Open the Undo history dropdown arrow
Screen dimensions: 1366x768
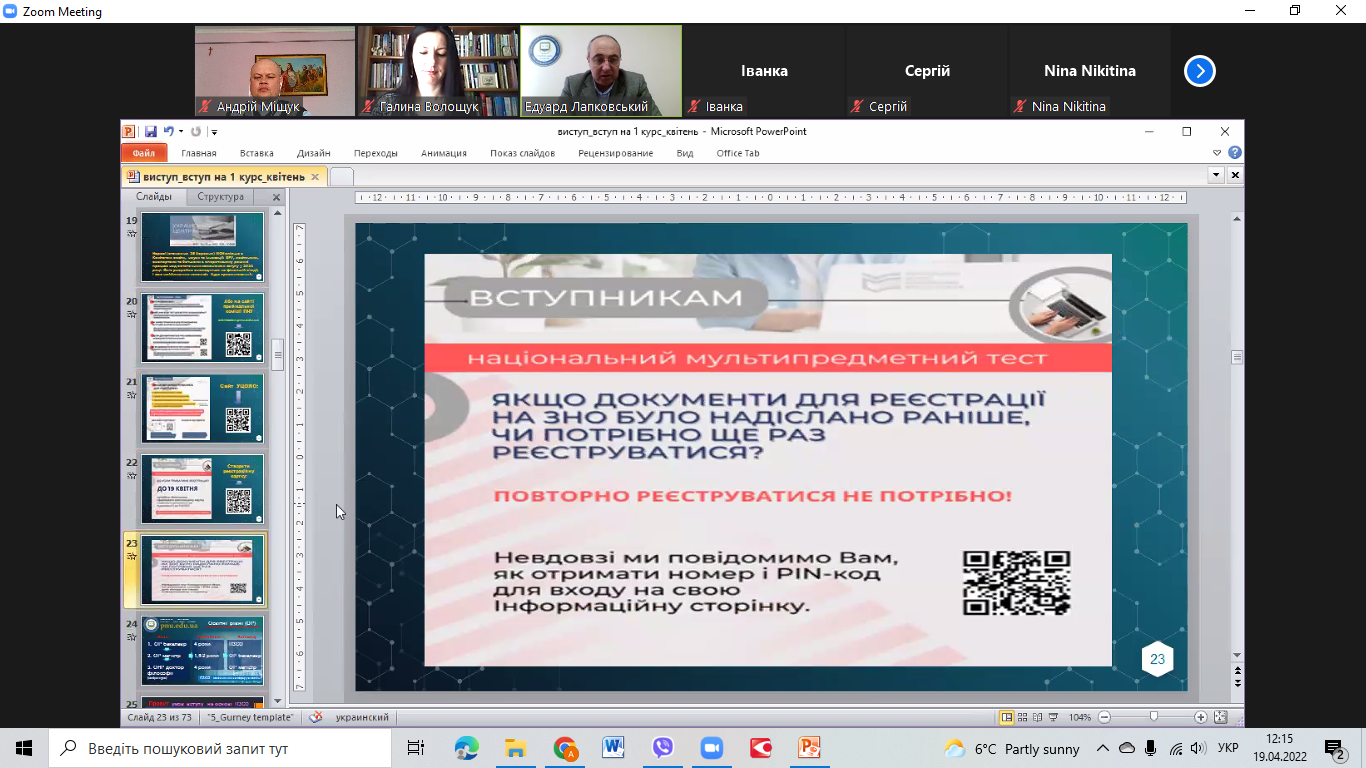(x=180, y=132)
